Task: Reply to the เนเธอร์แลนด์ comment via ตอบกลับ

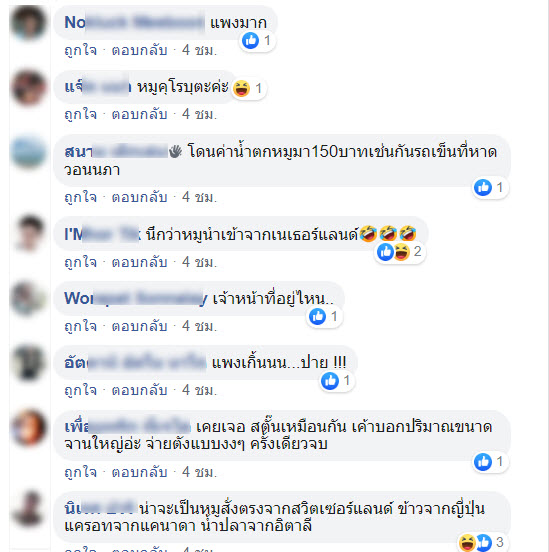Action: point(139,263)
